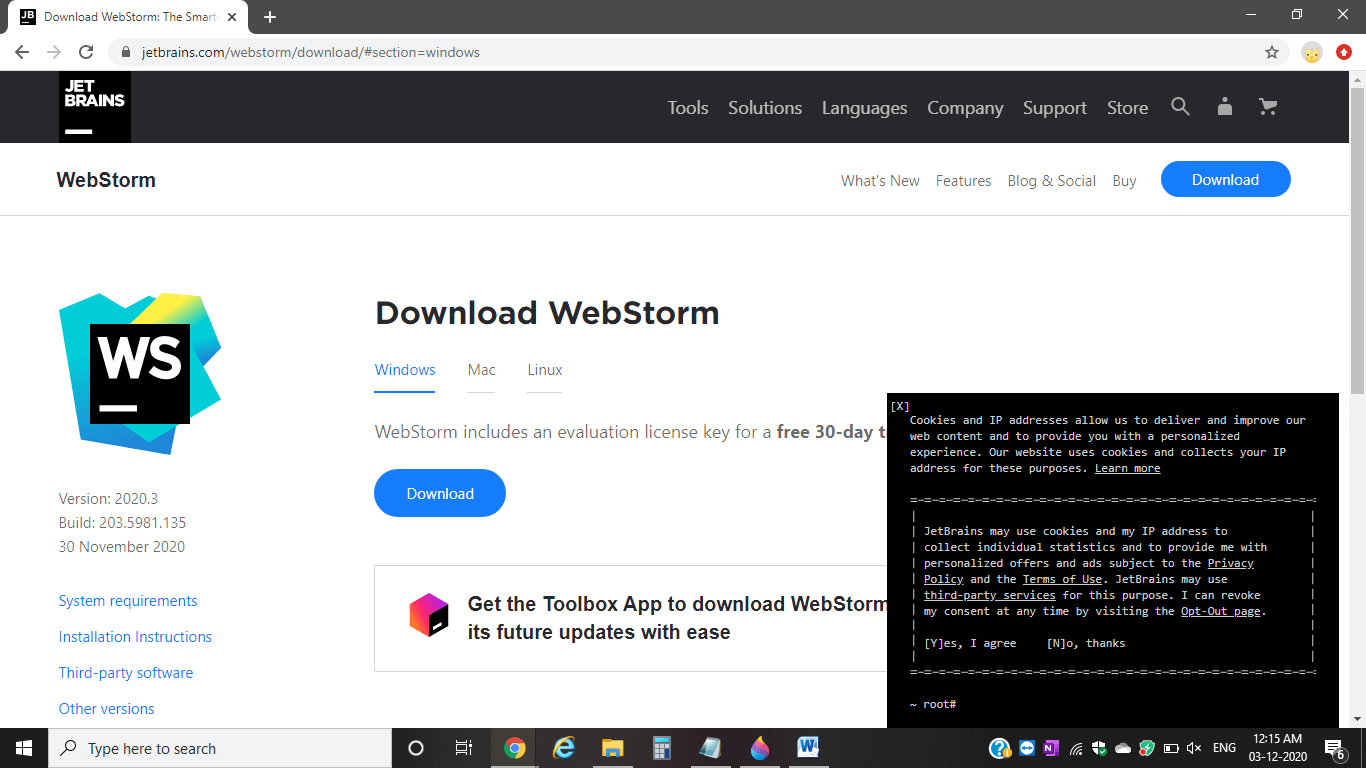Open Installation Instructions link
Screen dimensions: 1366x768
pyautogui.click(x=135, y=637)
